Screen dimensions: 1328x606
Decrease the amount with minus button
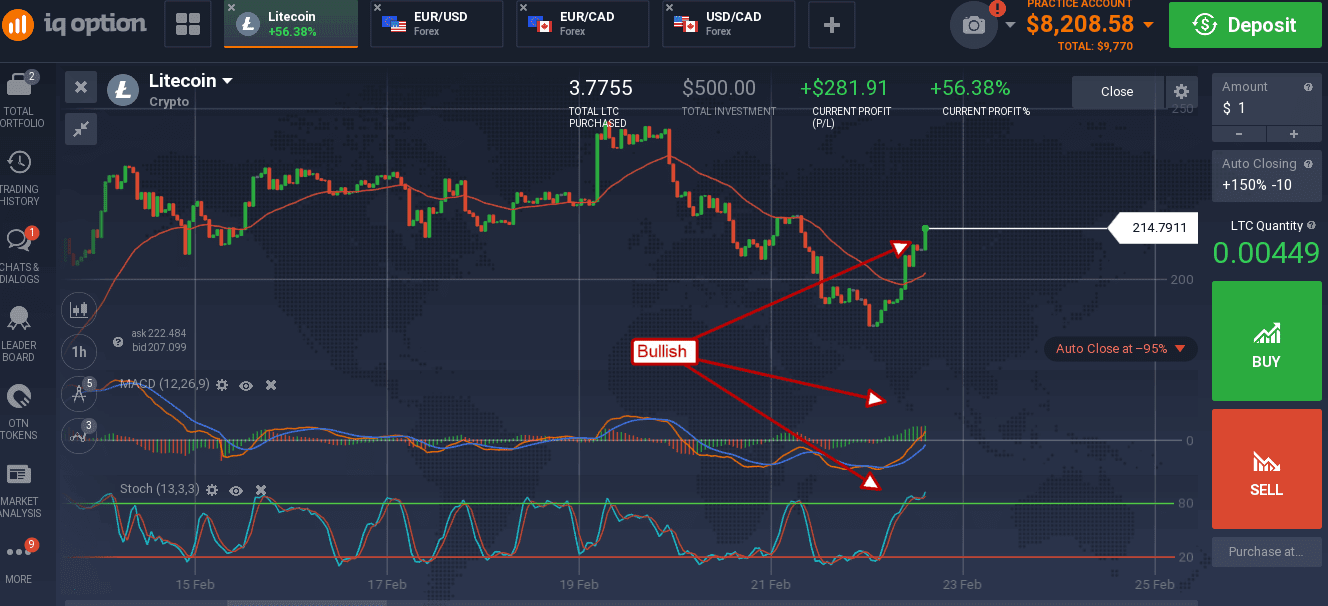[1239, 134]
